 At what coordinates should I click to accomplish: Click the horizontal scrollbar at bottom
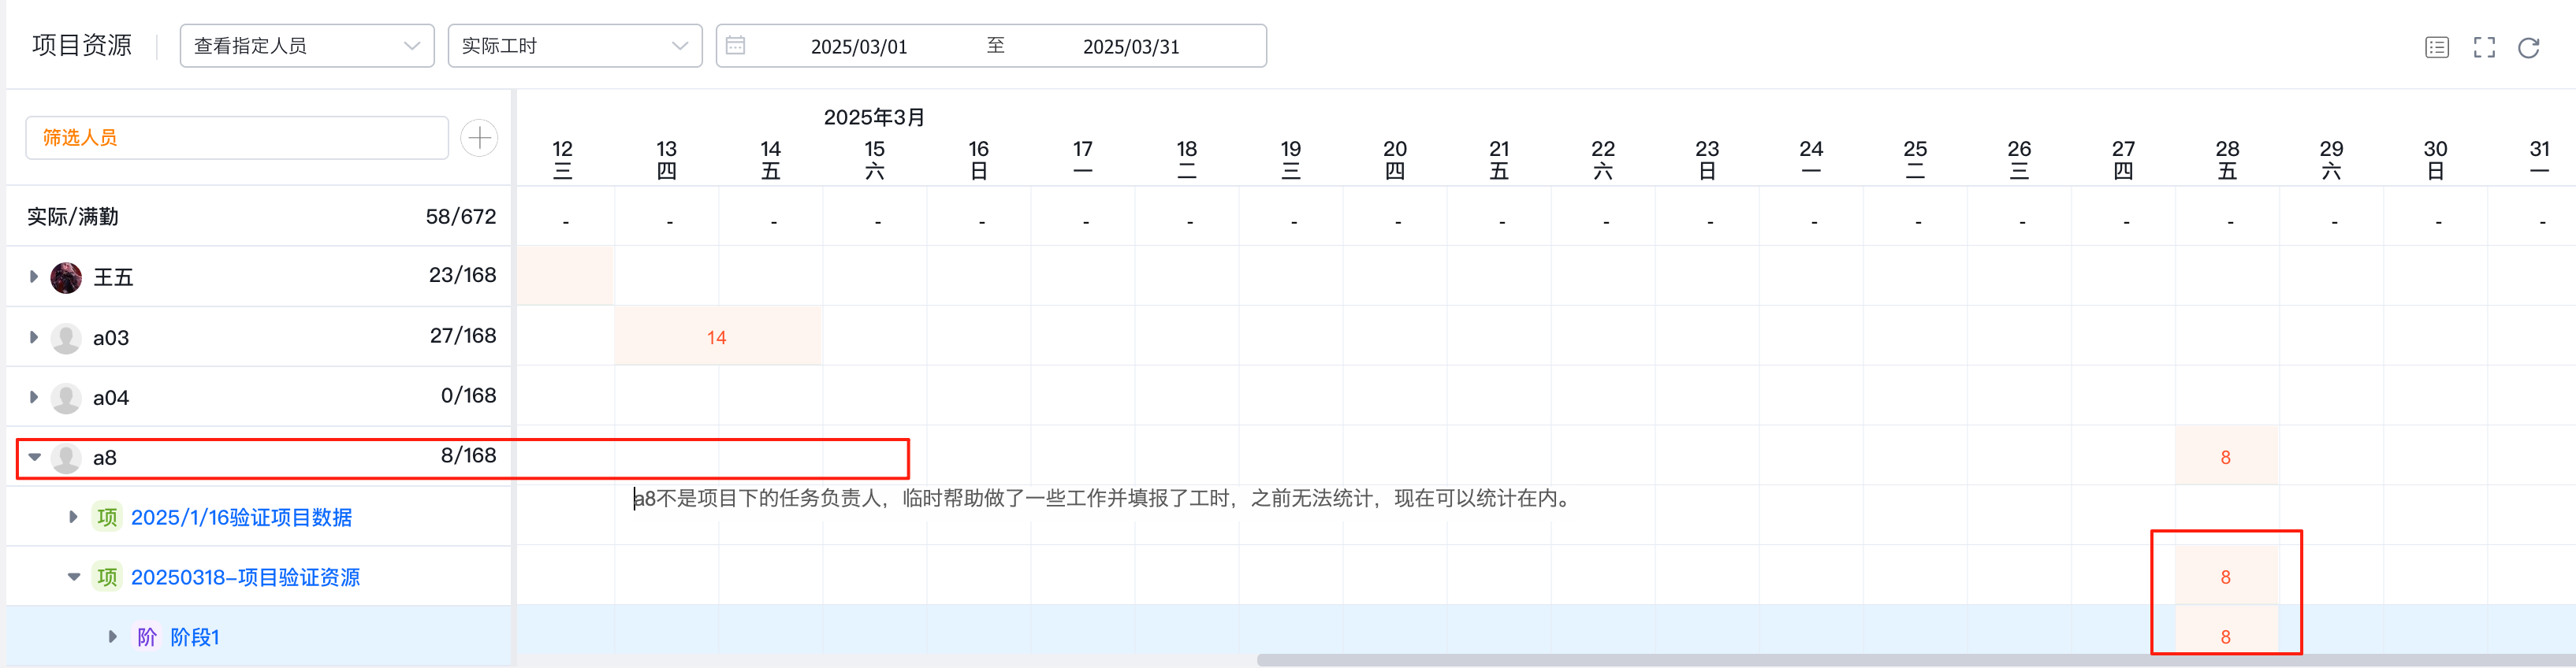[x=1915, y=660]
